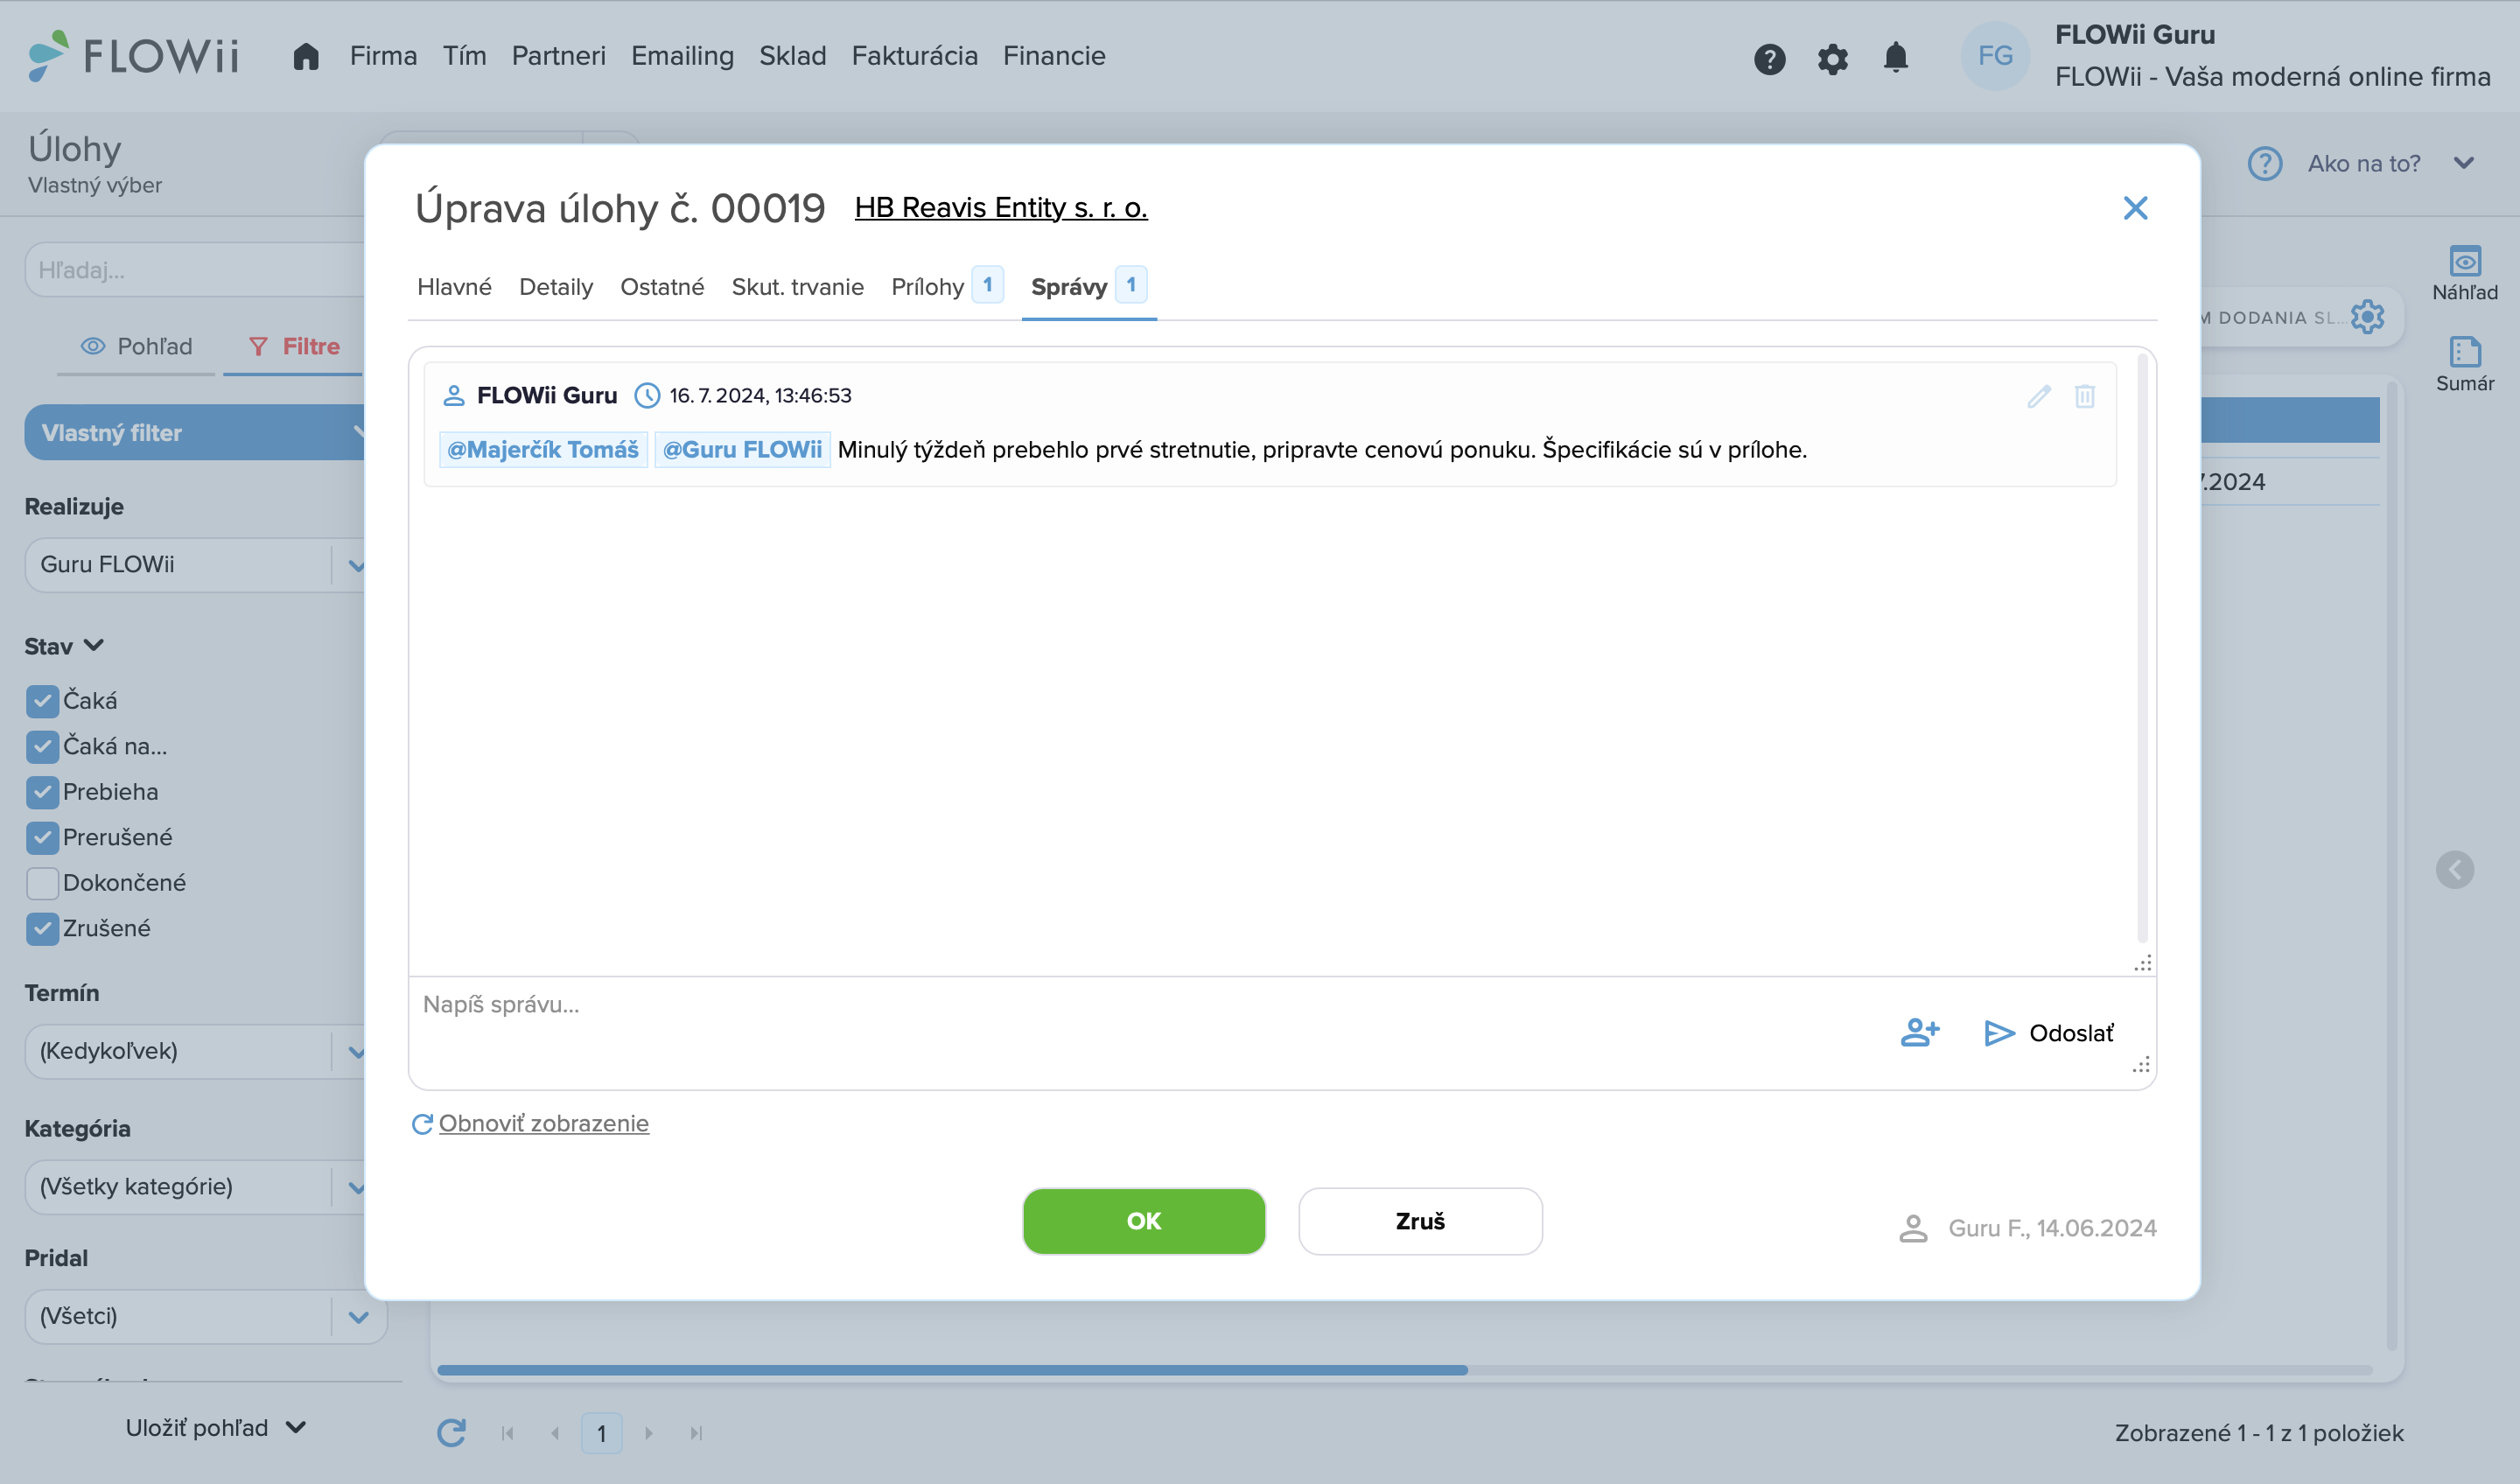Viewport: 2520px width, 1484px height.
Task: Delete the message with trash icon
Action: pyautogui.click(x=2085, y=396)
